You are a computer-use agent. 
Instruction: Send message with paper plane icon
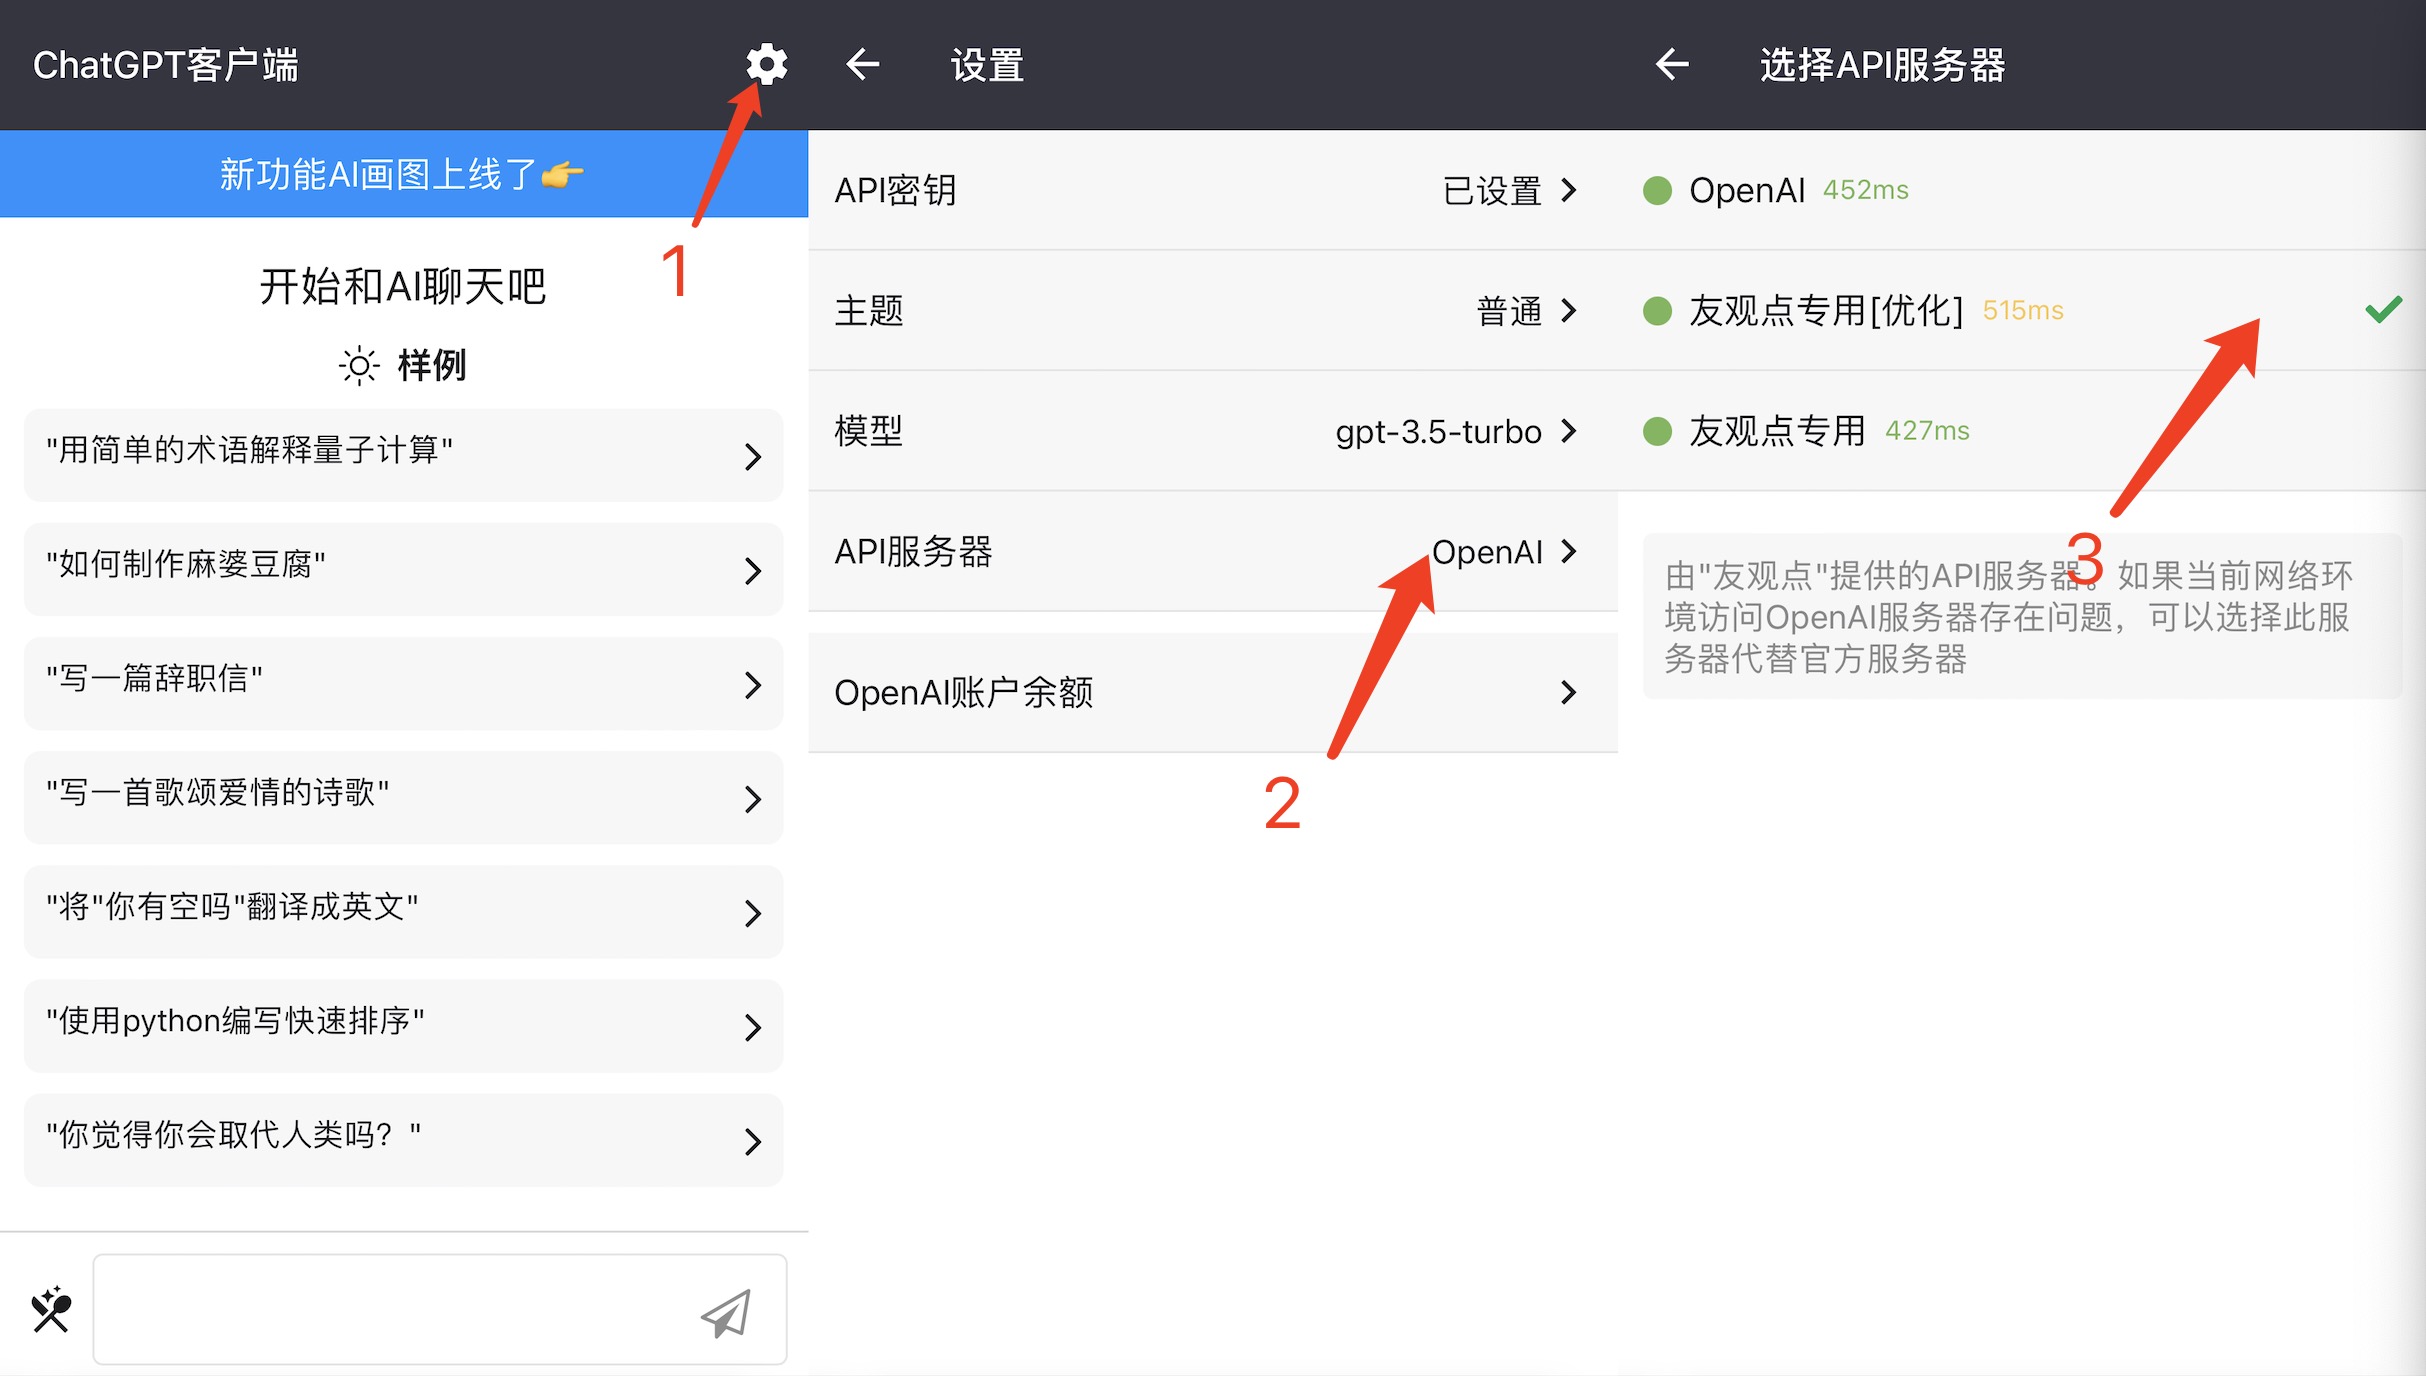pyautogui.click(x=726, y=1313)
